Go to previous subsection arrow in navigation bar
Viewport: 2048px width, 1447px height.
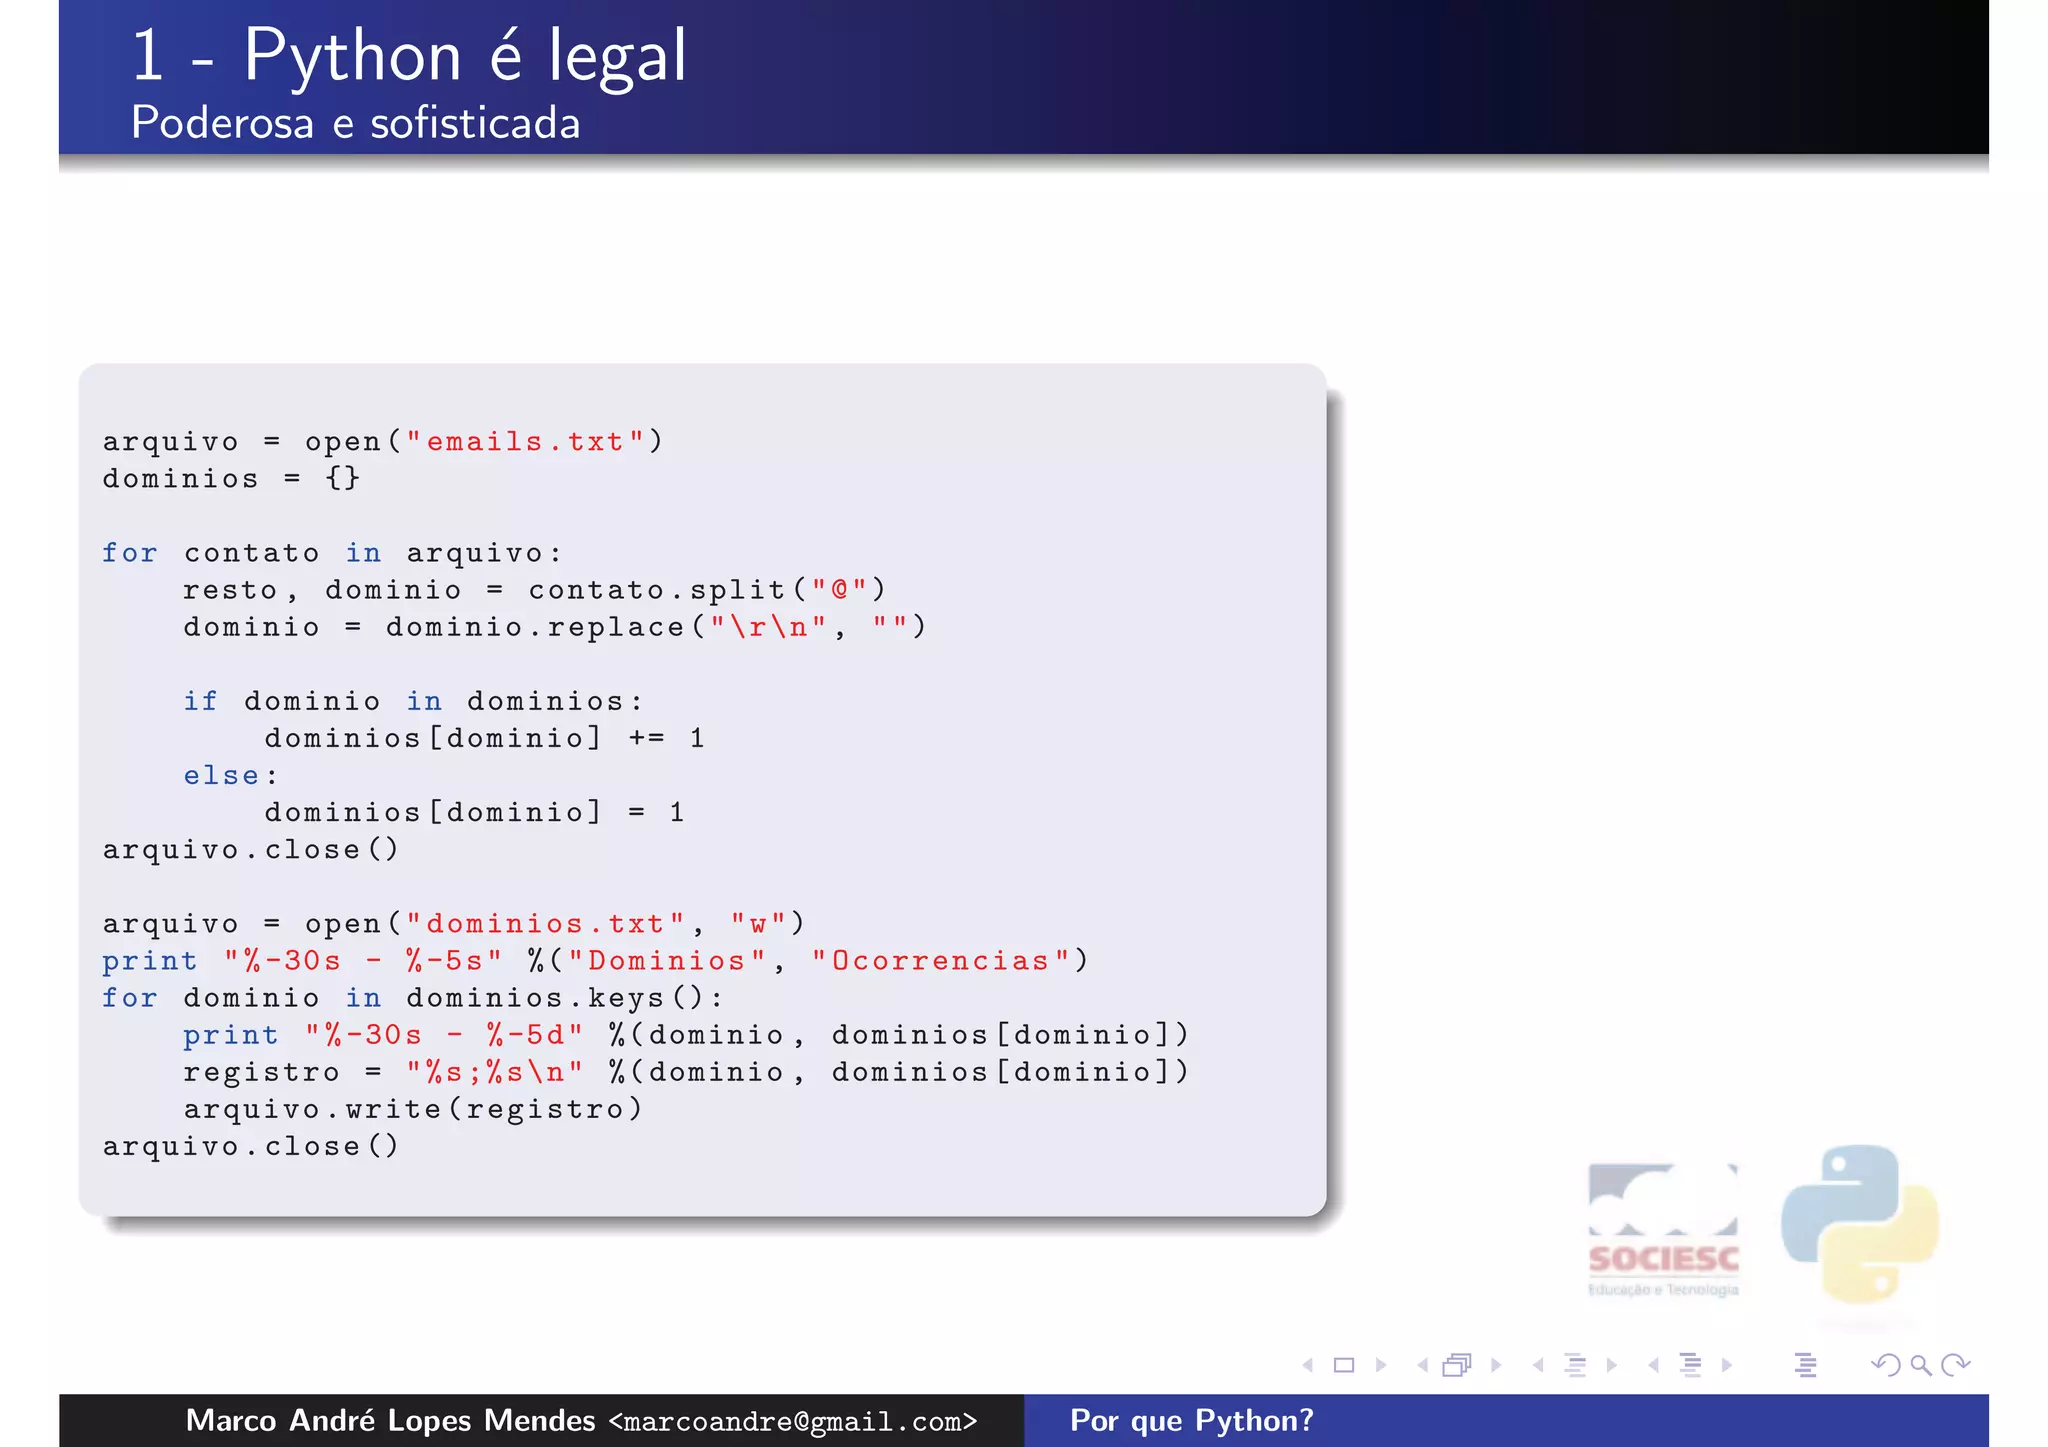pos(1538,1365)
